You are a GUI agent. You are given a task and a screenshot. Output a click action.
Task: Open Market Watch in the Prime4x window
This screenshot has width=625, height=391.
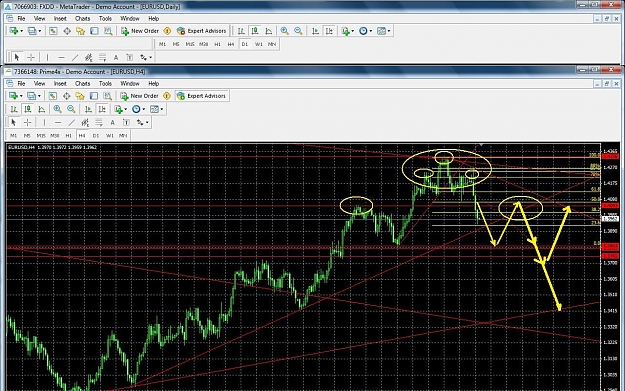coord(53,96)
